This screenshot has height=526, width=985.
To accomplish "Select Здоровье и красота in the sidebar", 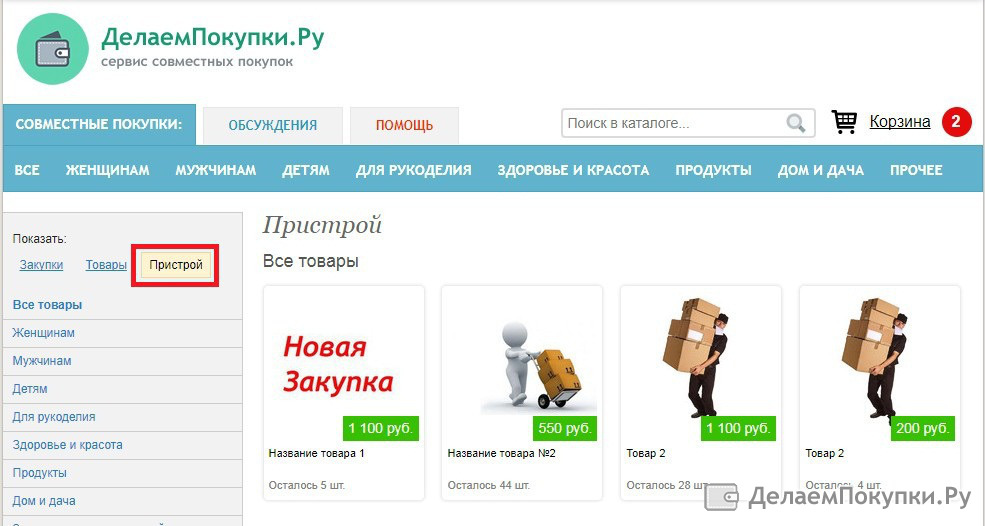I will point(67,445).
